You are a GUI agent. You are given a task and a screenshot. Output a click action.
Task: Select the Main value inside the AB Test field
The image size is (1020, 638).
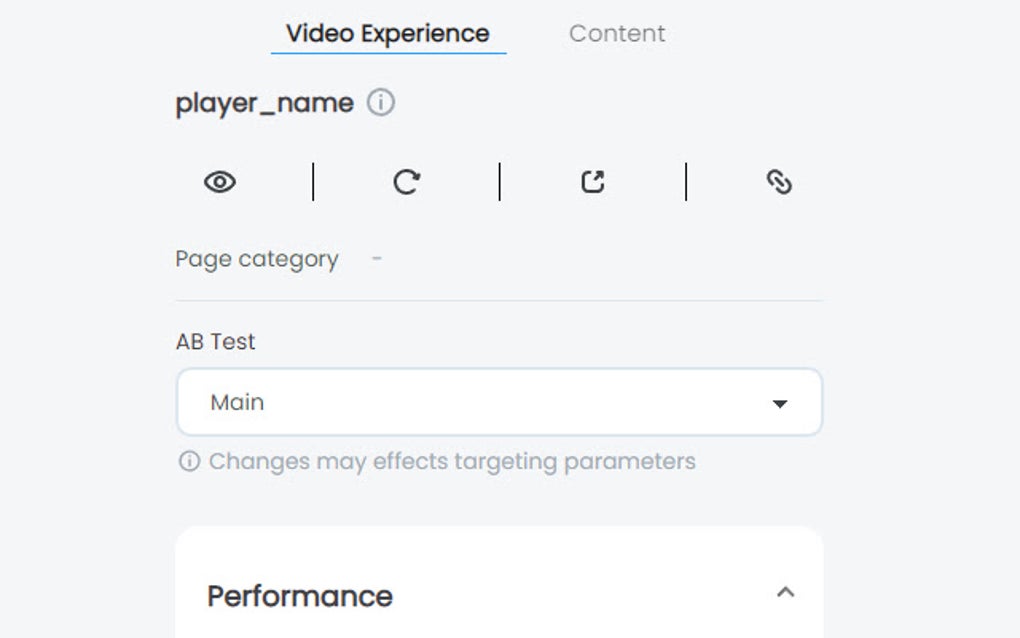236,402
